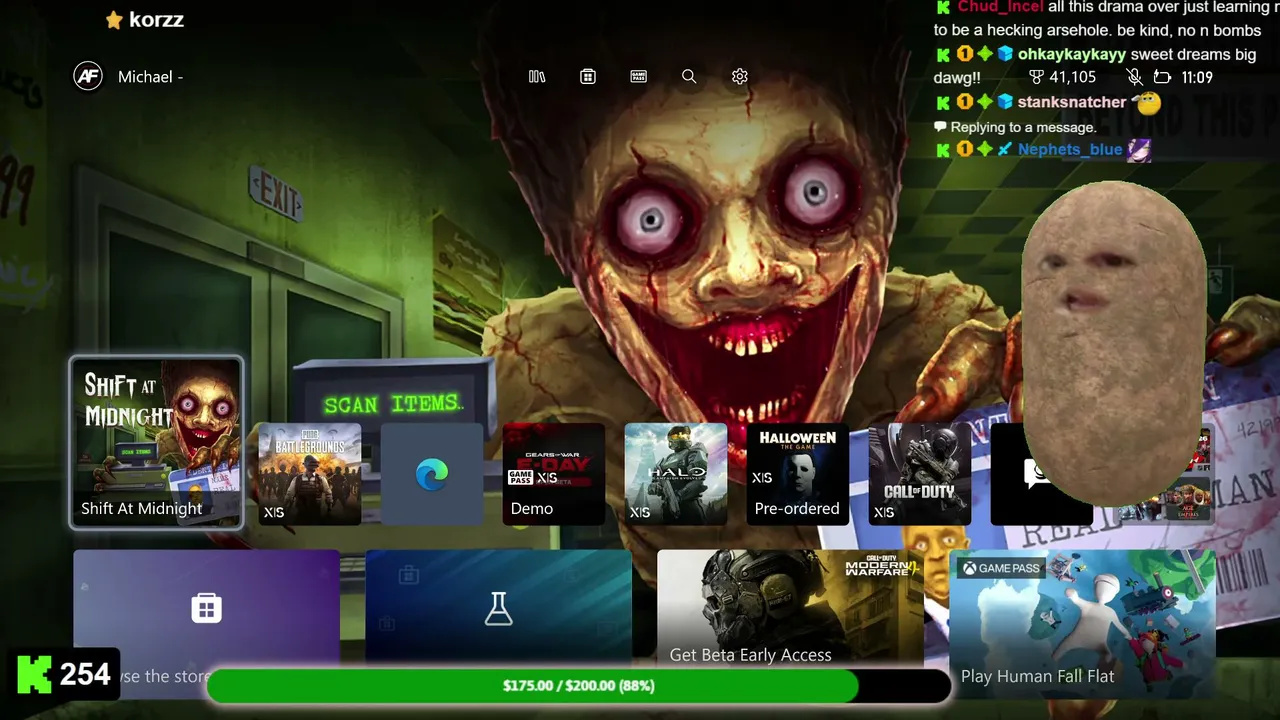This screenshot has width=1280, height=720.
Task: Click the Replying to a message text
Action: tap(1023, 127)
